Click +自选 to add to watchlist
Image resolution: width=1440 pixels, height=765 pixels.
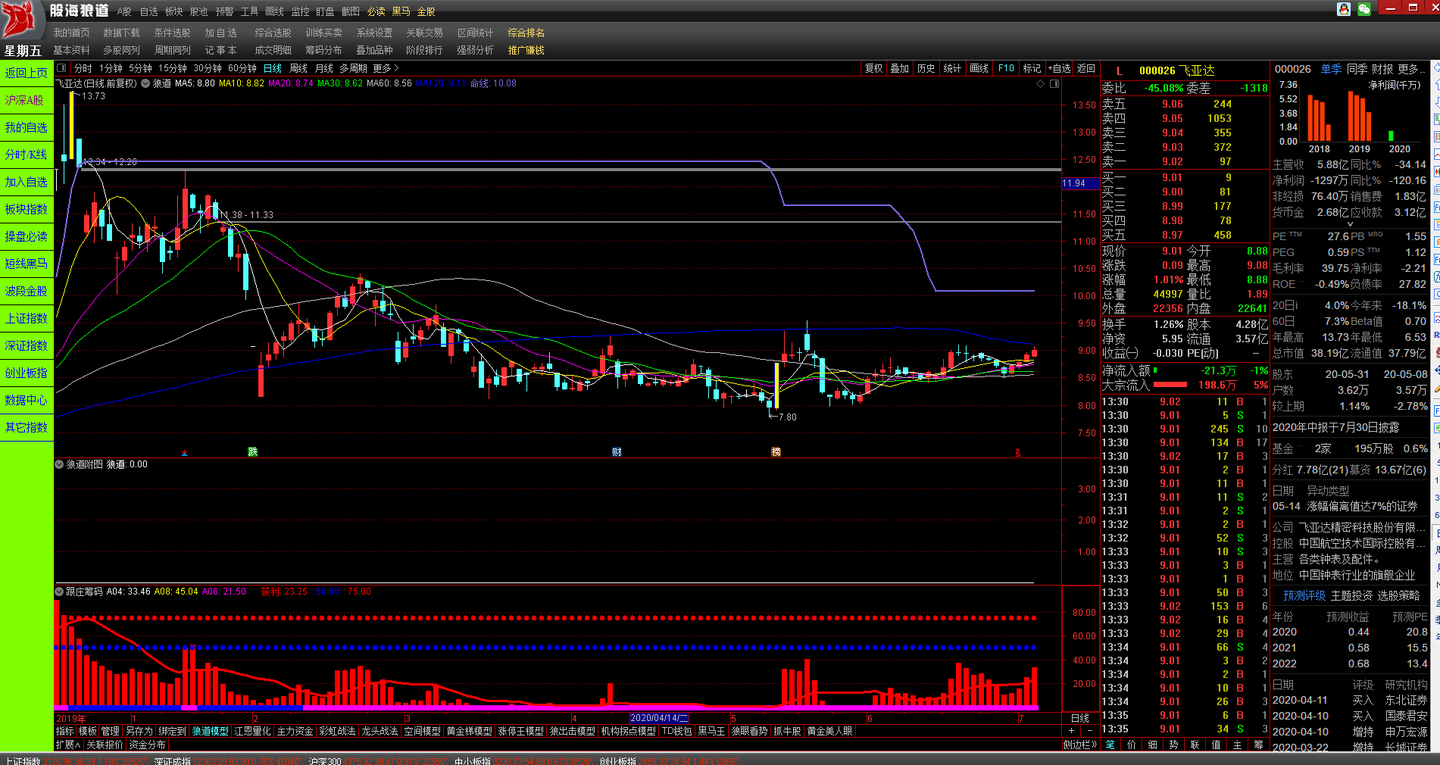point(1059,68)
